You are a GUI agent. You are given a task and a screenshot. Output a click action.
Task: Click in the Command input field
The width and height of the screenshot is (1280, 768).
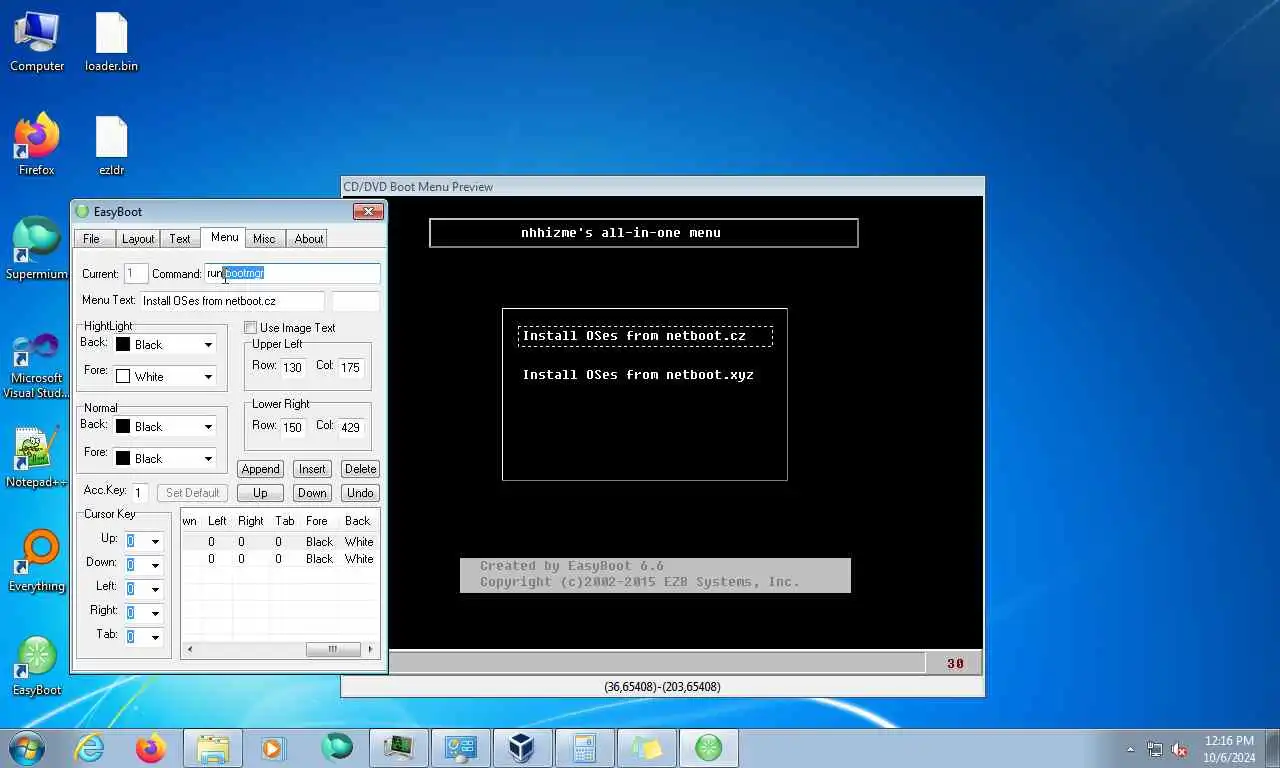tap(292, 273)
